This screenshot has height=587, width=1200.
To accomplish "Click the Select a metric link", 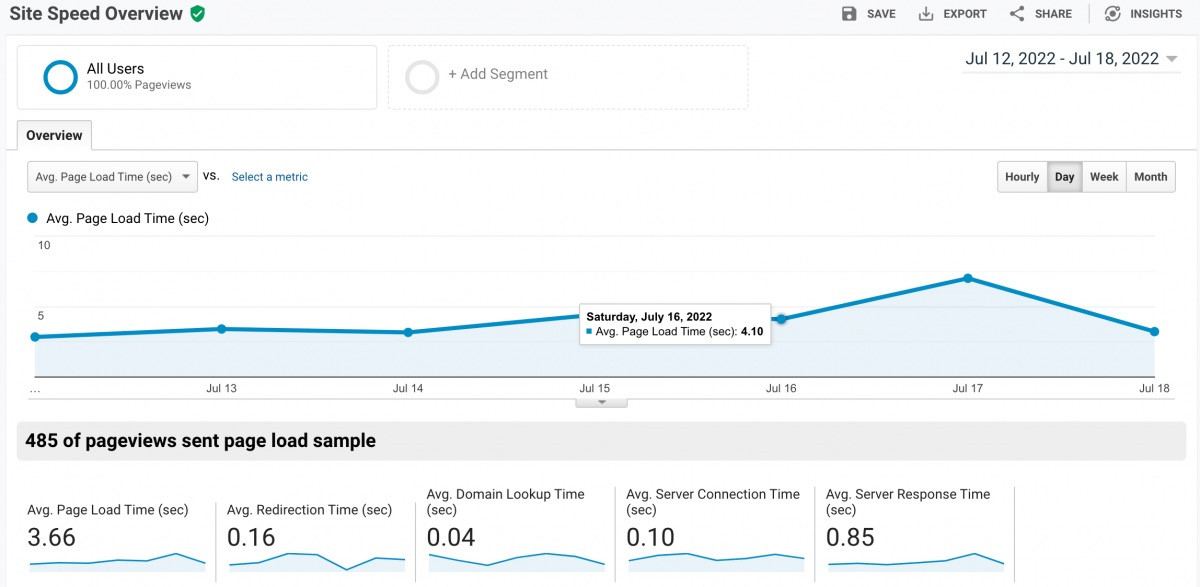I will click(x=269, y=176).
